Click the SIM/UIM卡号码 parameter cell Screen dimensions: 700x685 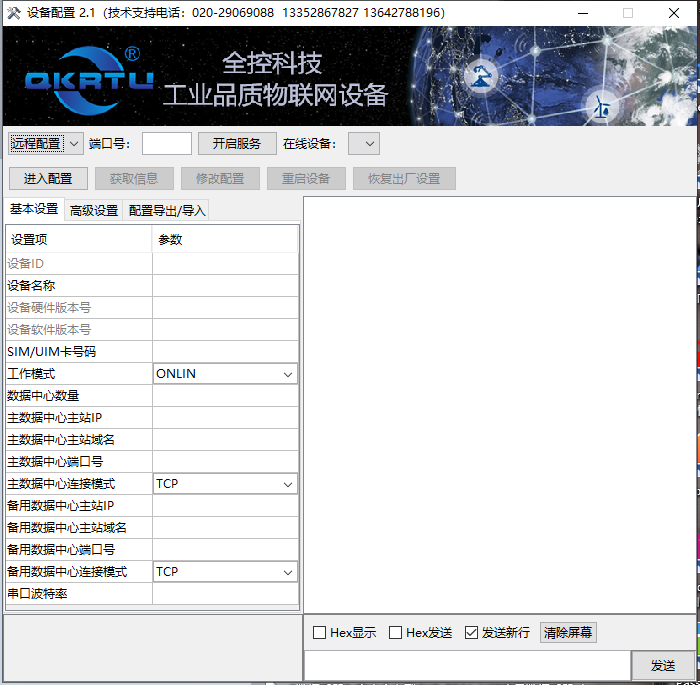click(x=225, y=352)
